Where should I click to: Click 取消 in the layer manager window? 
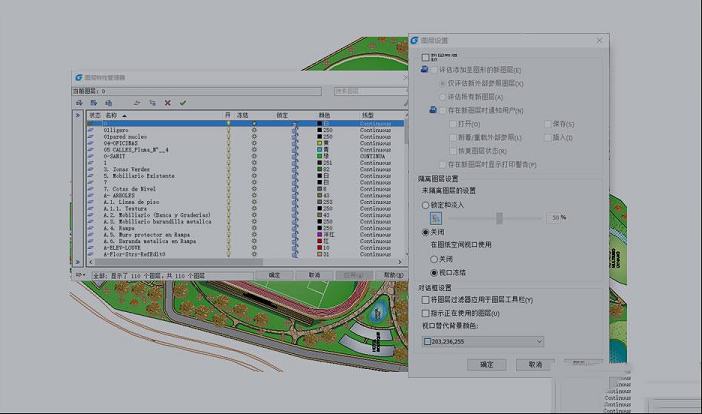[314, 275]
